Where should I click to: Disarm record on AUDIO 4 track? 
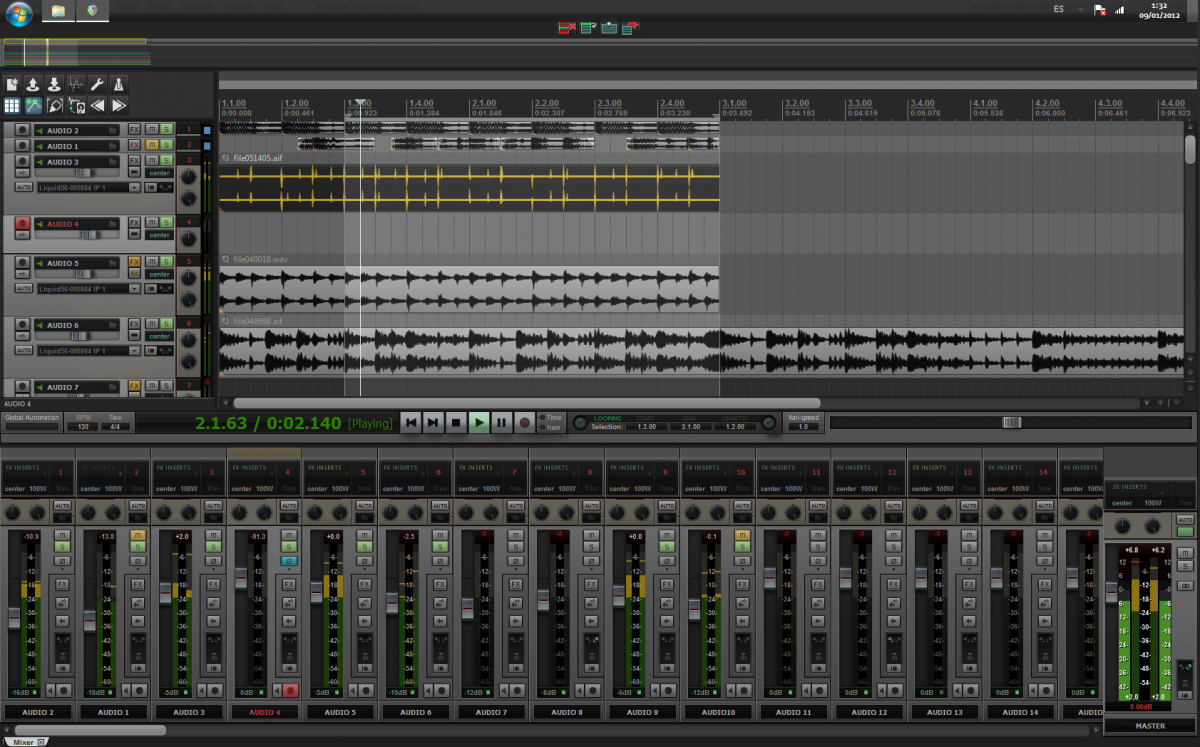coord(22,224)
